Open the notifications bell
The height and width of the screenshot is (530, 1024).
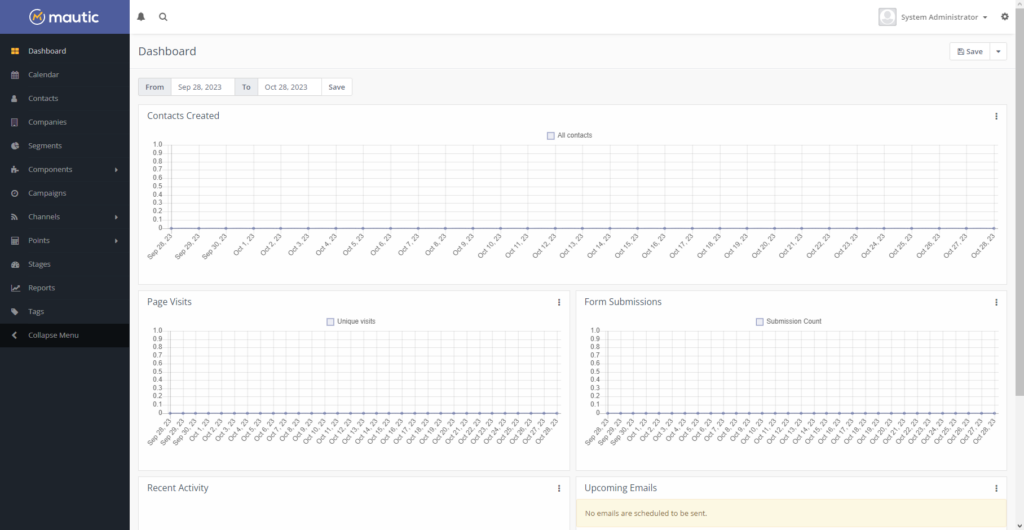click(141, 17)
